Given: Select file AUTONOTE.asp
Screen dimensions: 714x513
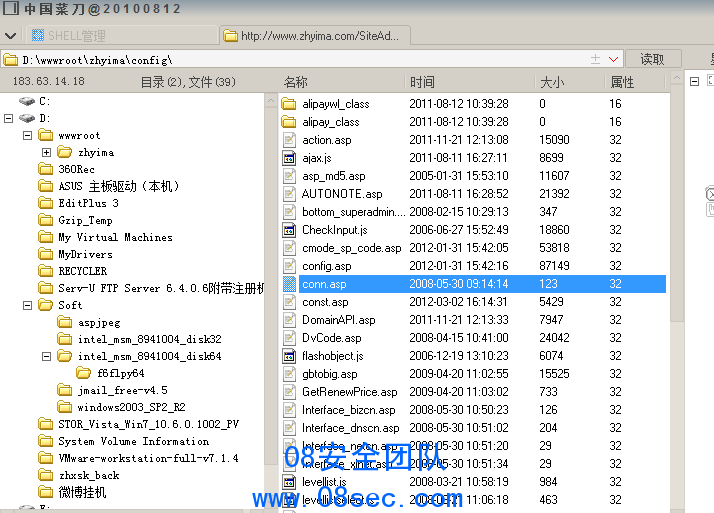Looking at the screenshot, I should click(x=342, y=194).
